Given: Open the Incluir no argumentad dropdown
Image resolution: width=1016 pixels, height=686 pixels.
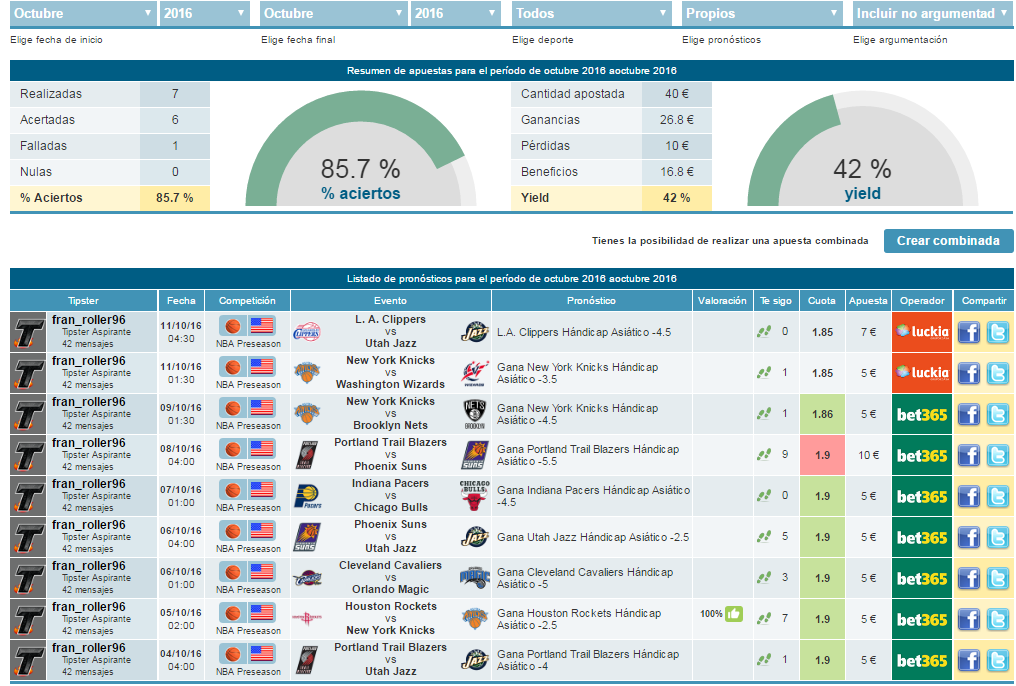Looking at the screenshot, I should (933, 13).
